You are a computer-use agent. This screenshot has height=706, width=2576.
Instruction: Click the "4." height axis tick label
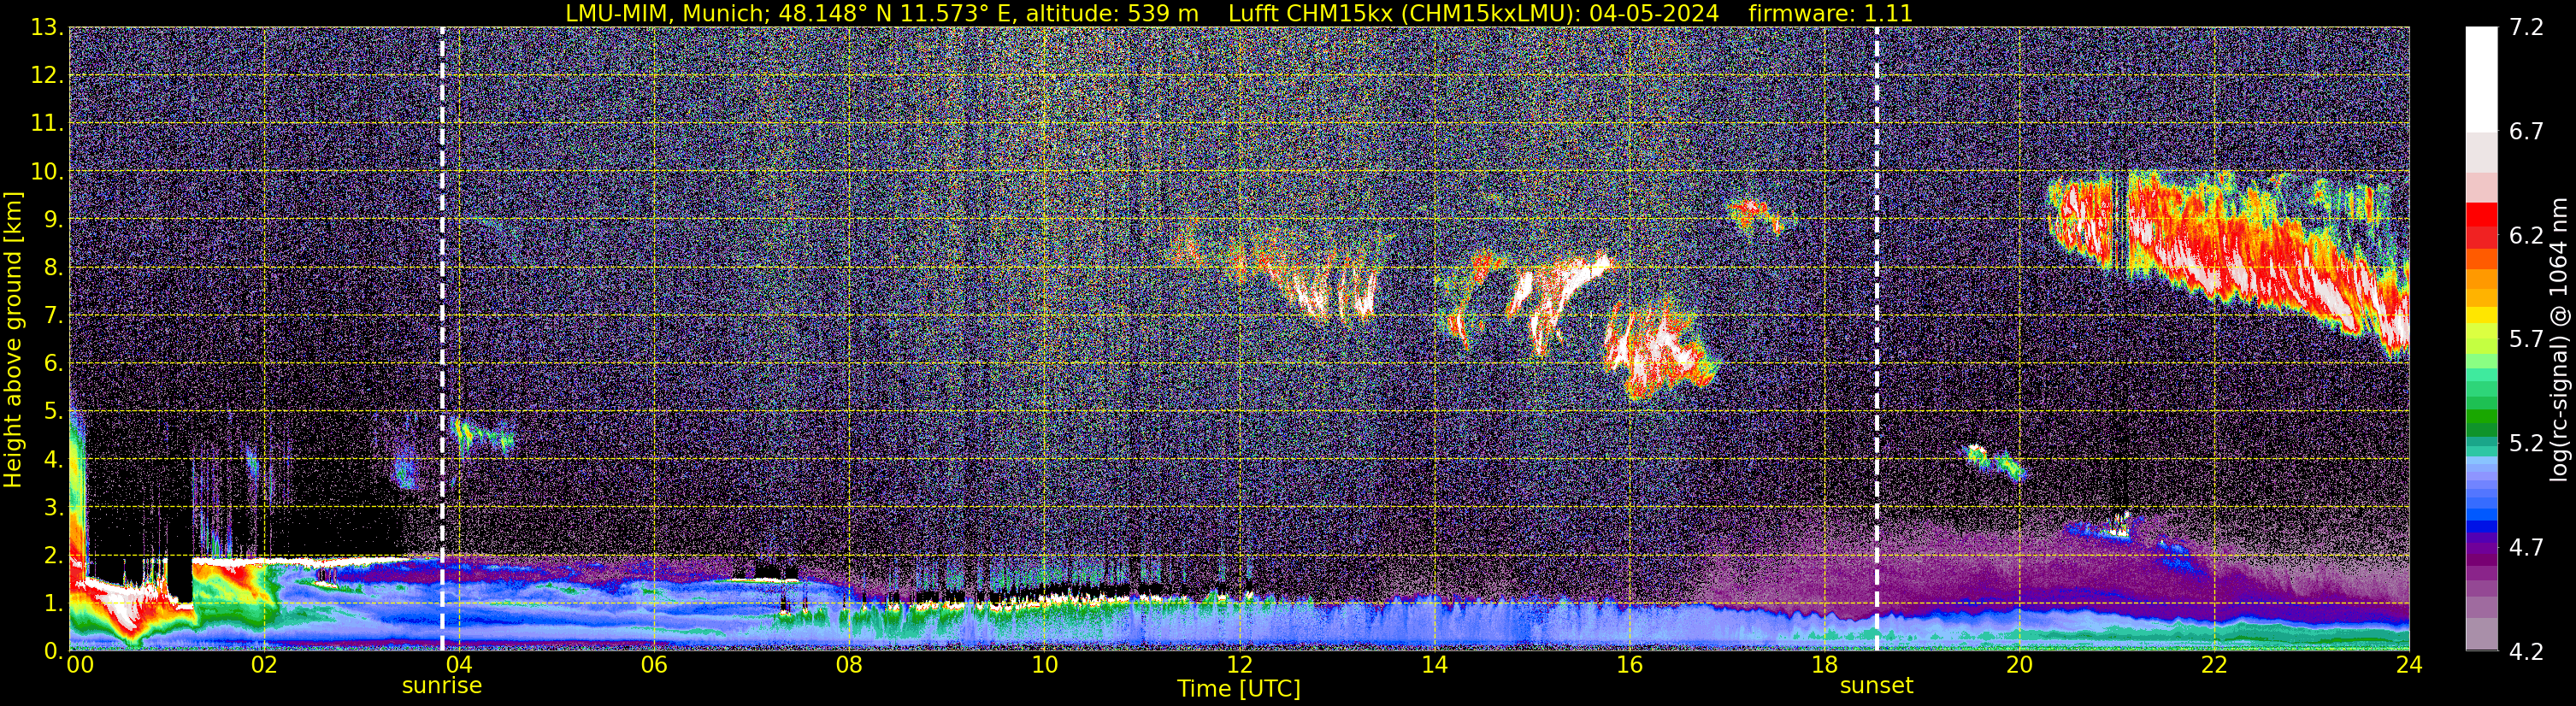tap(53, 459)
